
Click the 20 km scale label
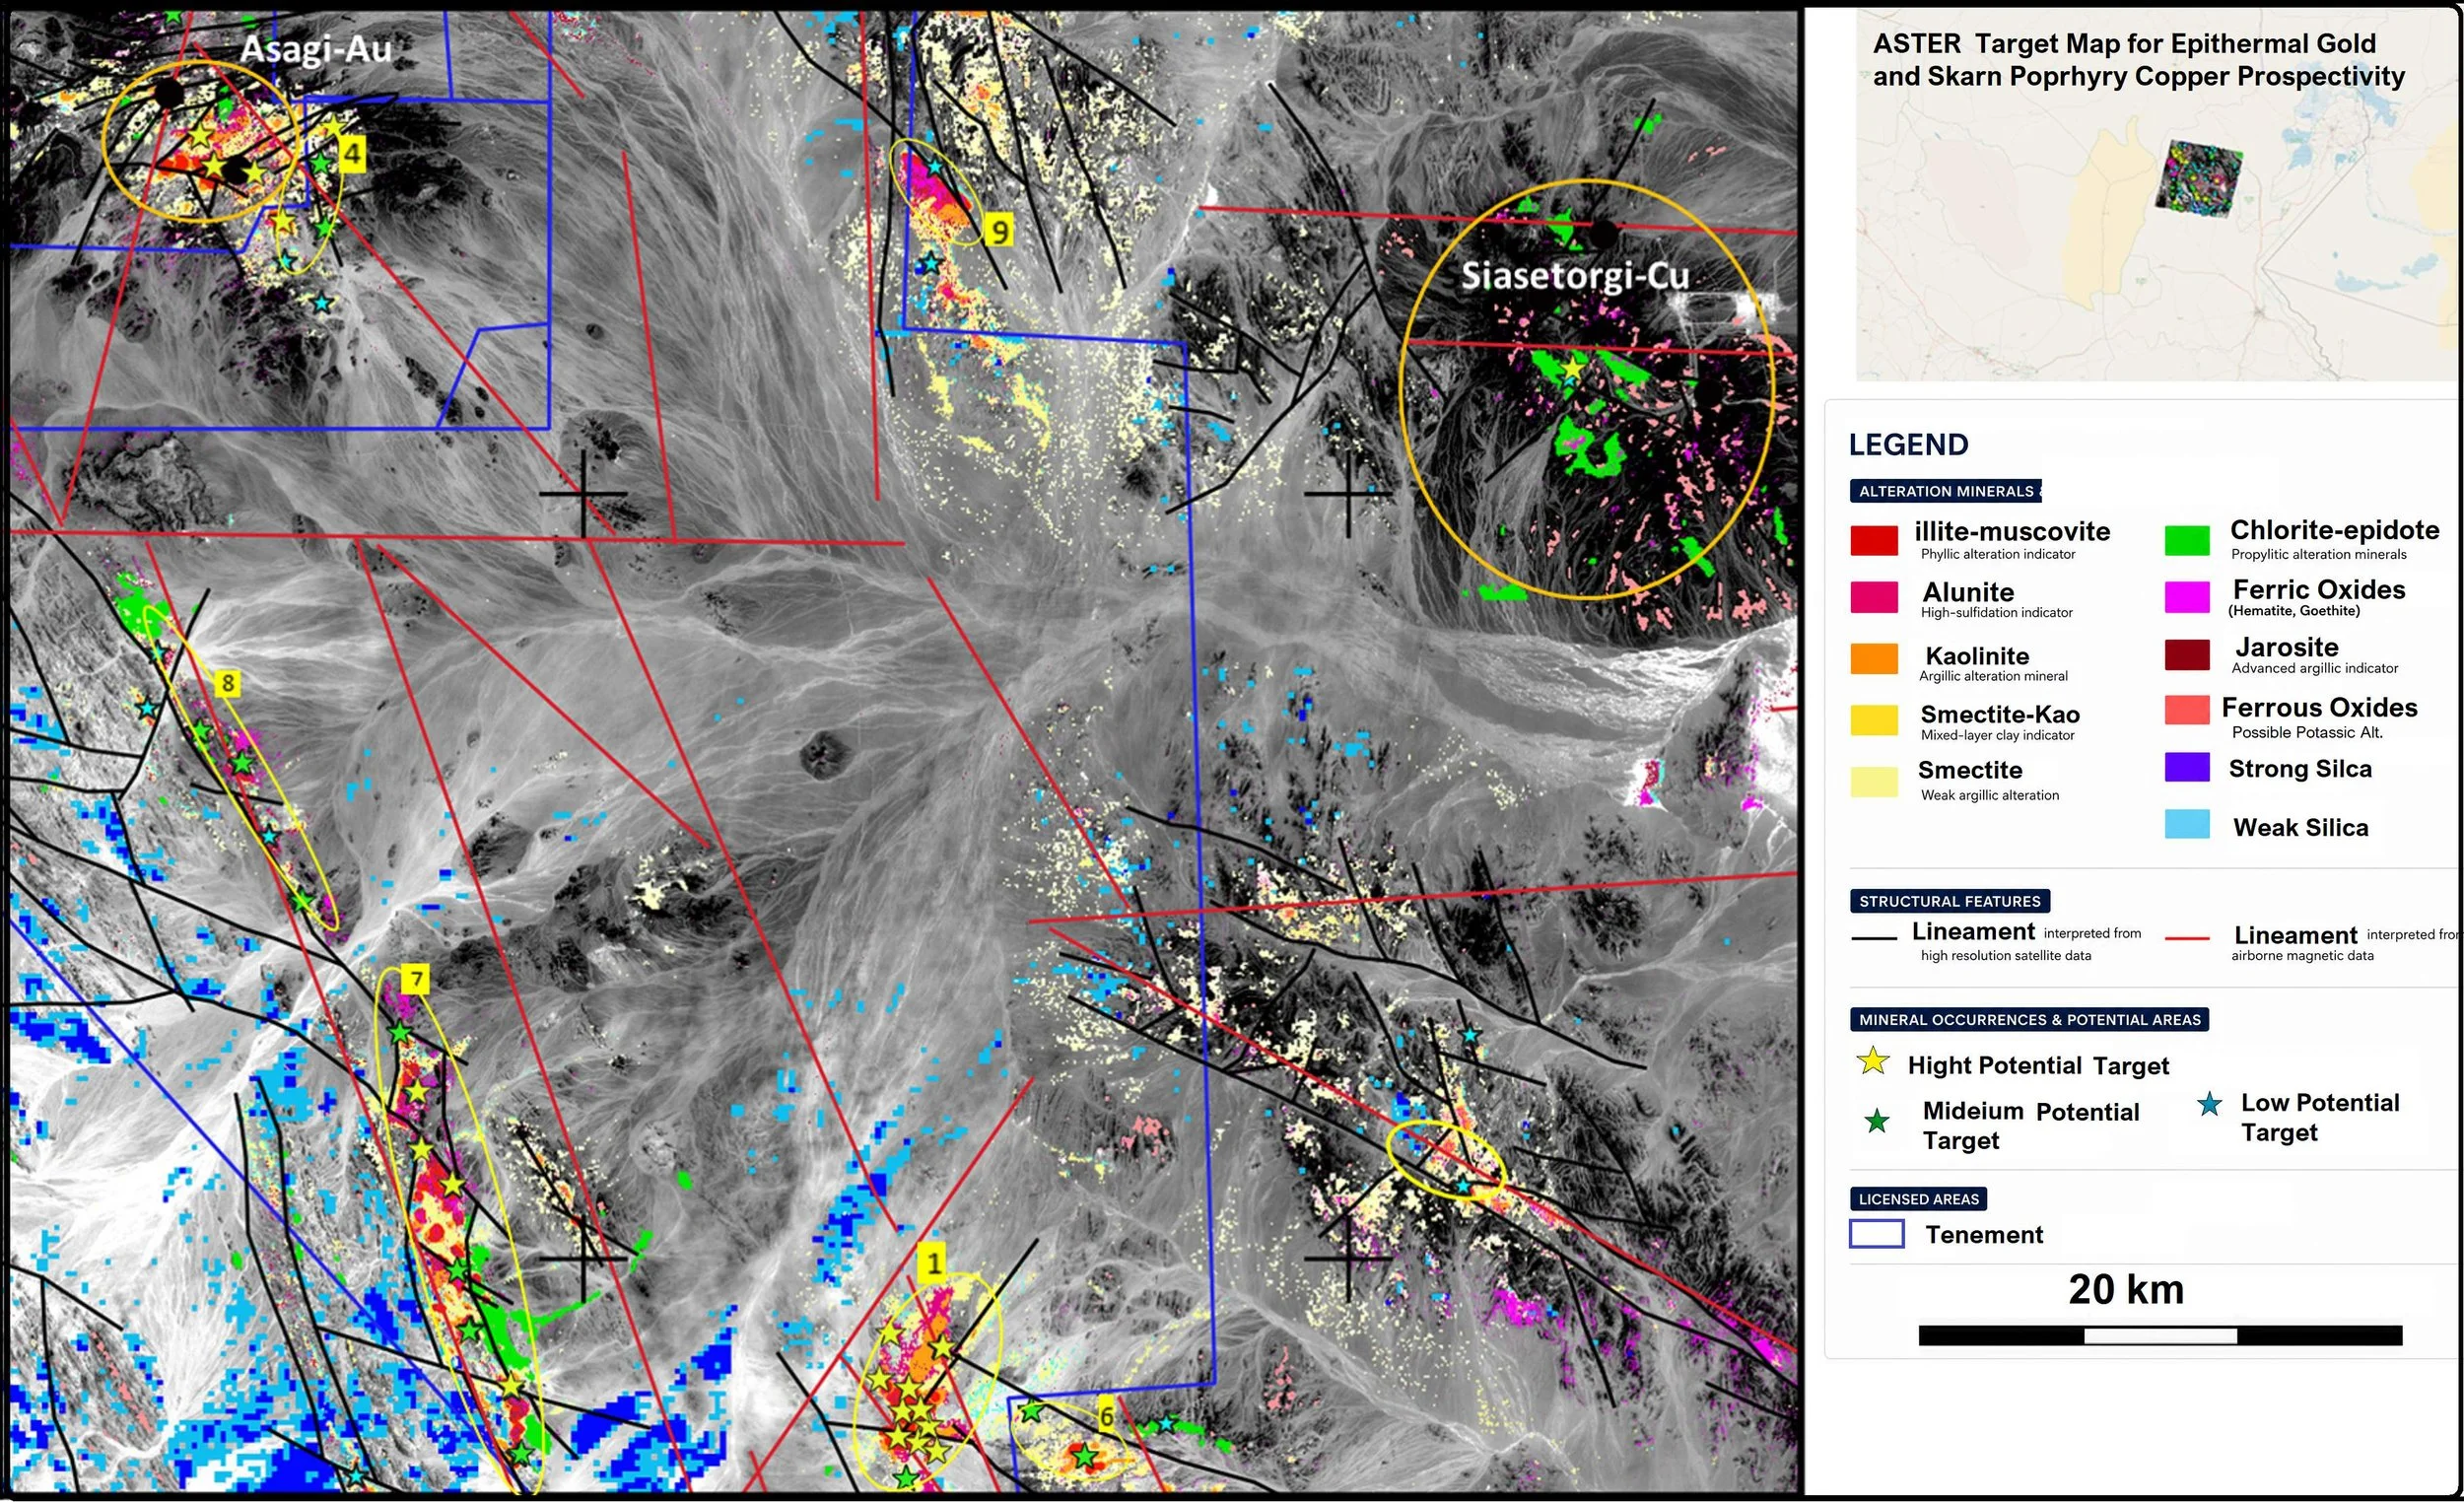pos(2126,1290)
